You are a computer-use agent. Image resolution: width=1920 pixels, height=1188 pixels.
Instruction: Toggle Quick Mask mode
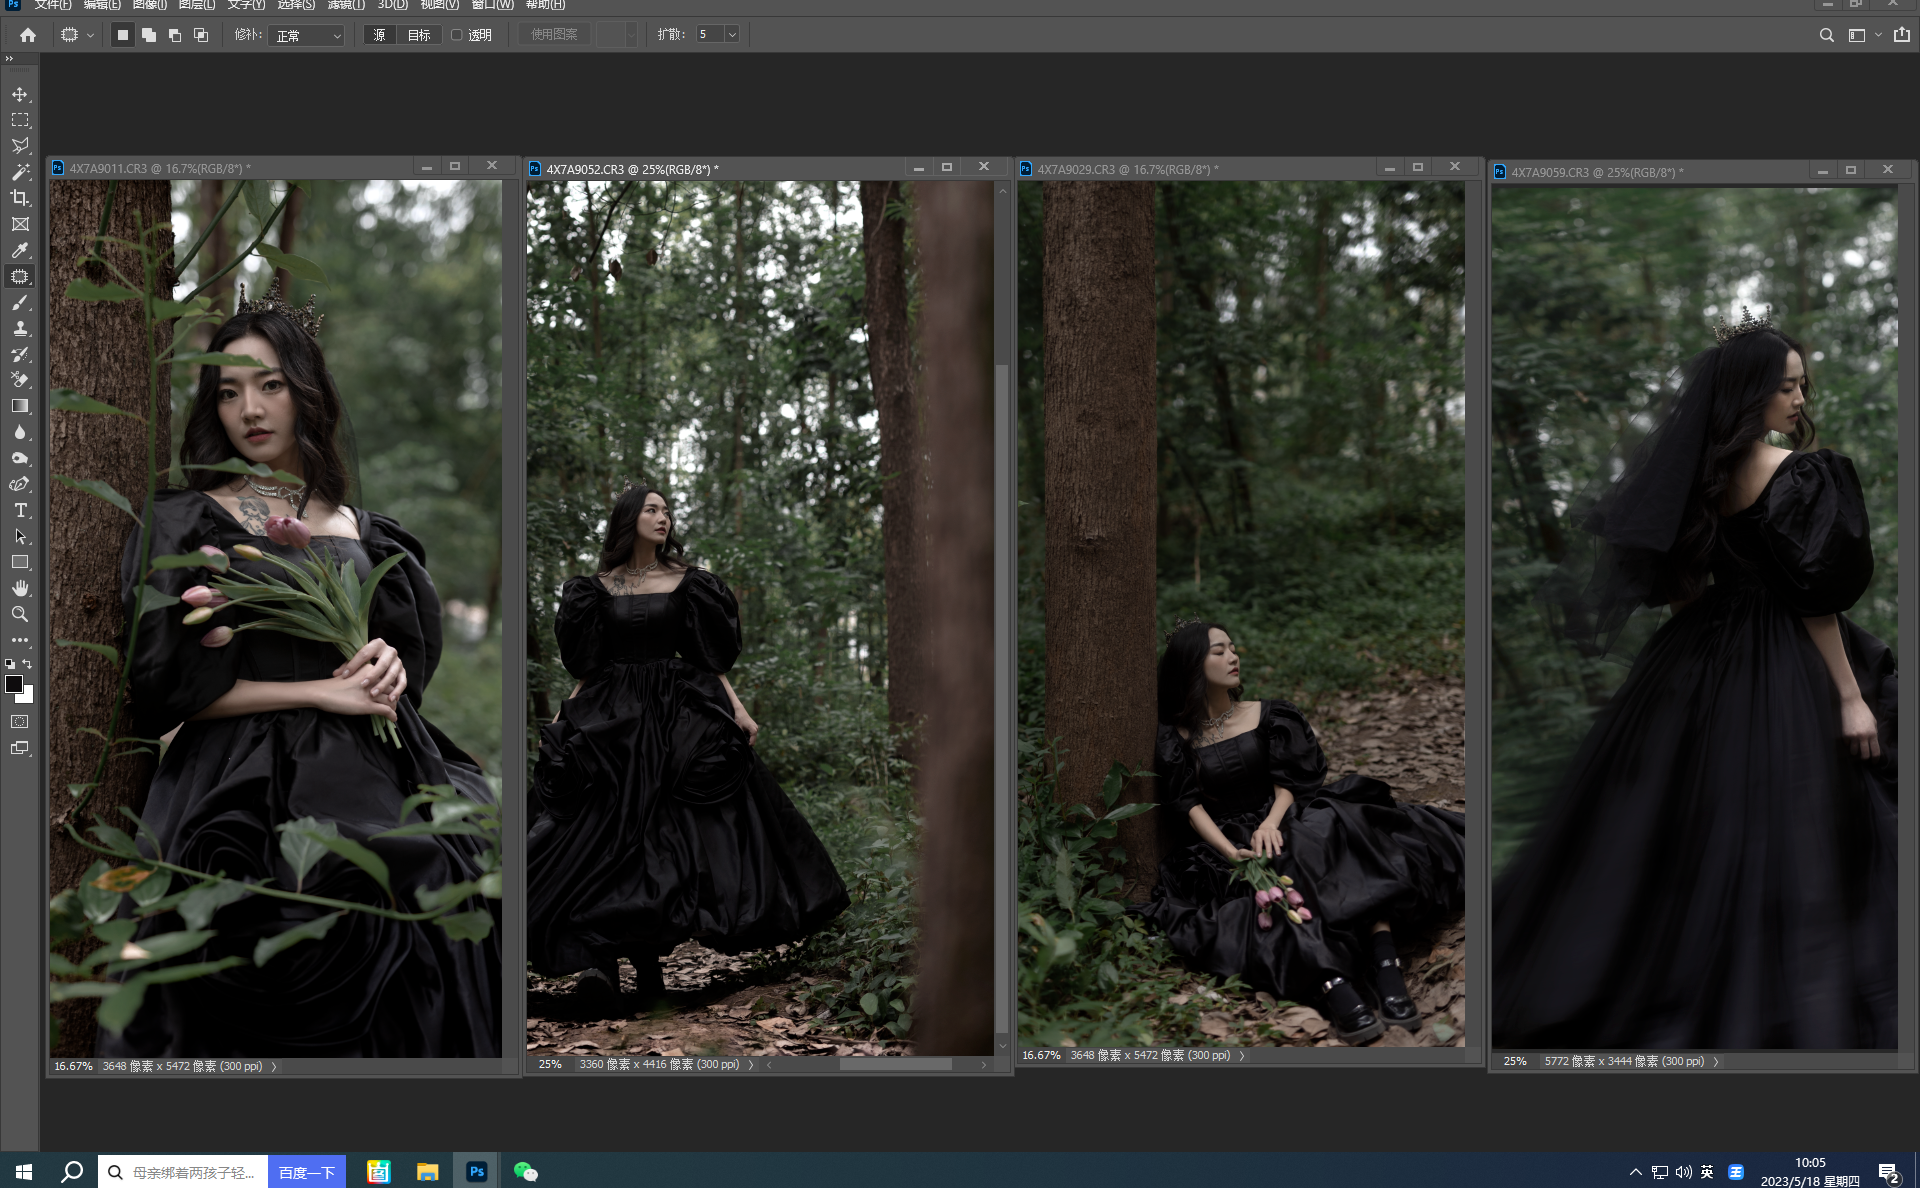tap(20, 721)
